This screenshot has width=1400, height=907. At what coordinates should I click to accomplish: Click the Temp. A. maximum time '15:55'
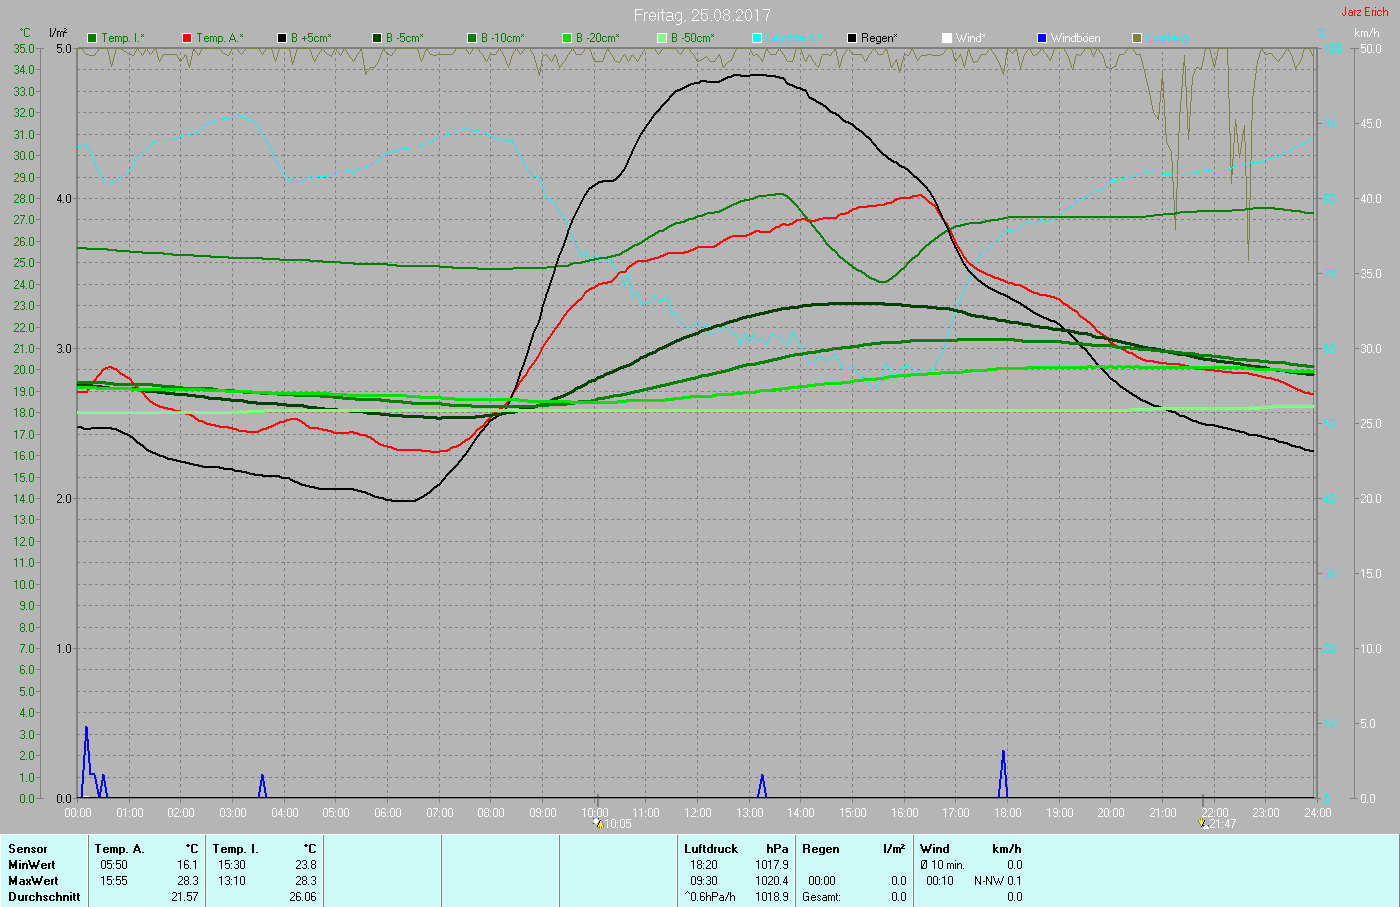114,881
